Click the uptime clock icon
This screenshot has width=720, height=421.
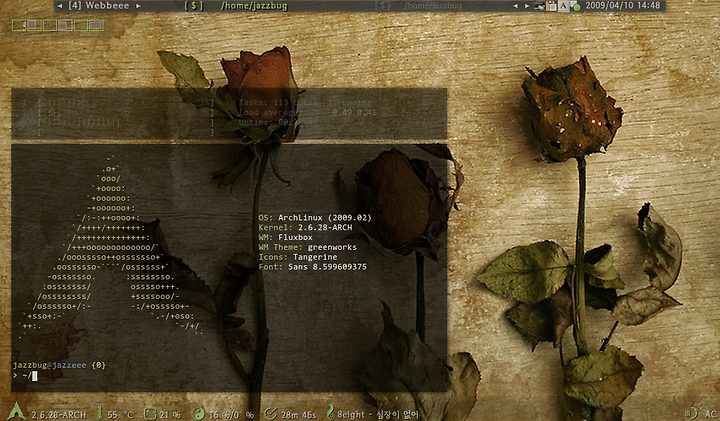point(271,413)
